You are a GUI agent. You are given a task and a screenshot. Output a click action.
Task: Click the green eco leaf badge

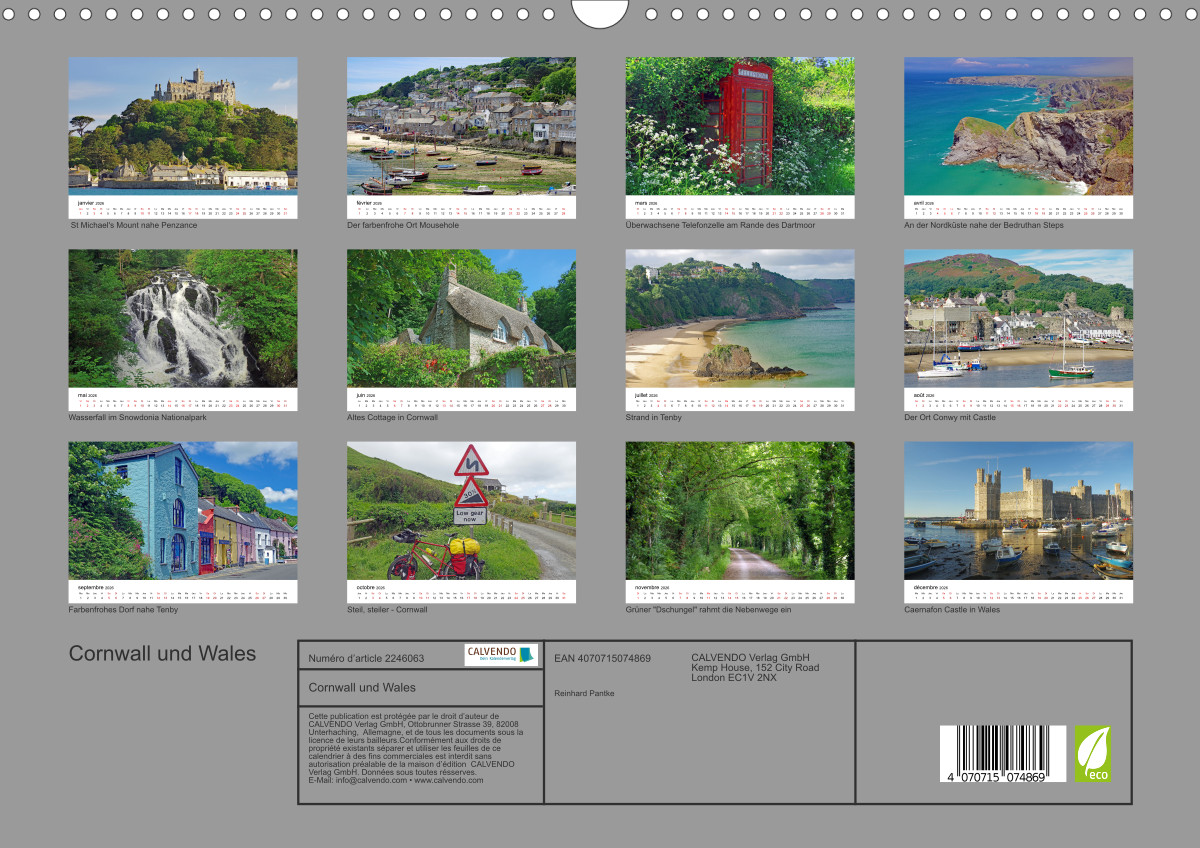(x=1093, y=753)
